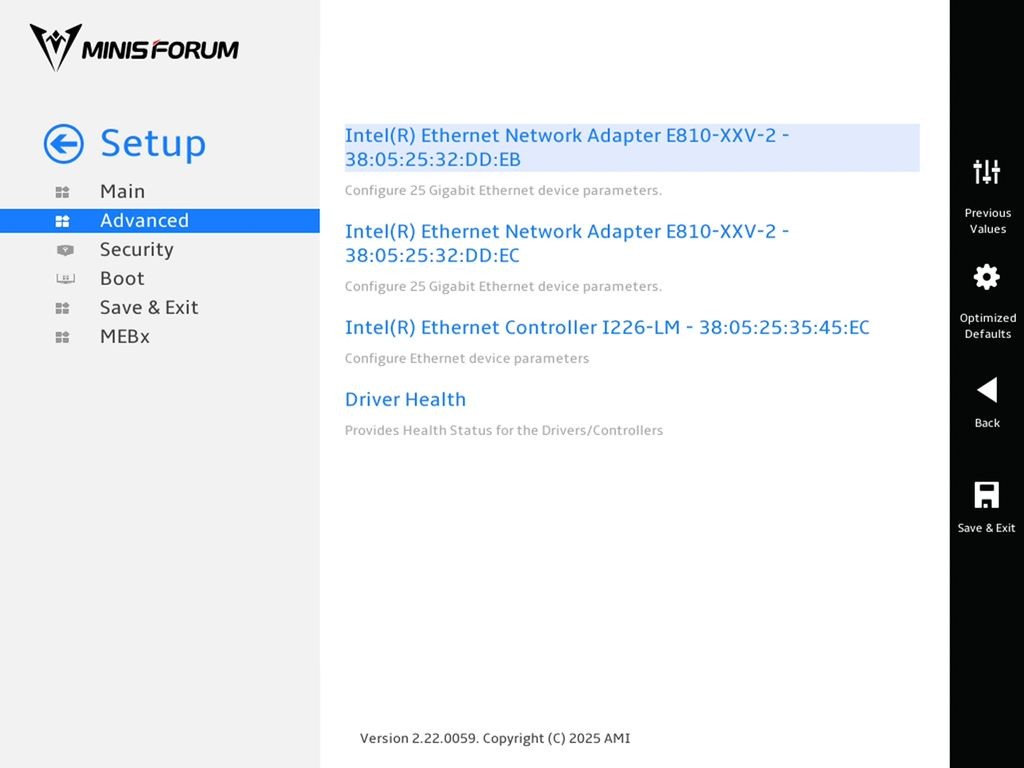Click the shield icon beside Security
1024x768 pixels.
[x=65, y=250]
